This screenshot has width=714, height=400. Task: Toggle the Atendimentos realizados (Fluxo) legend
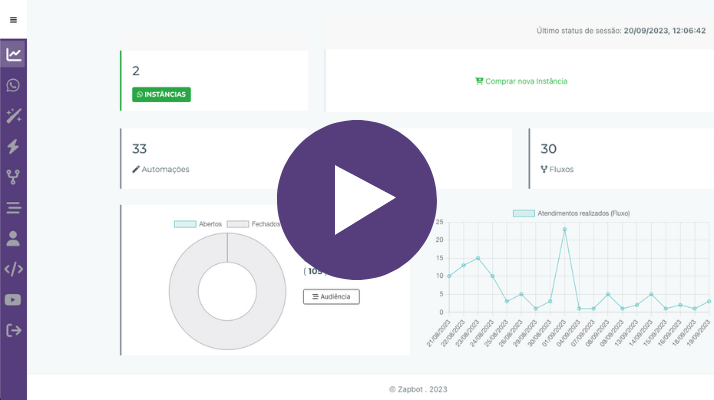571,213
